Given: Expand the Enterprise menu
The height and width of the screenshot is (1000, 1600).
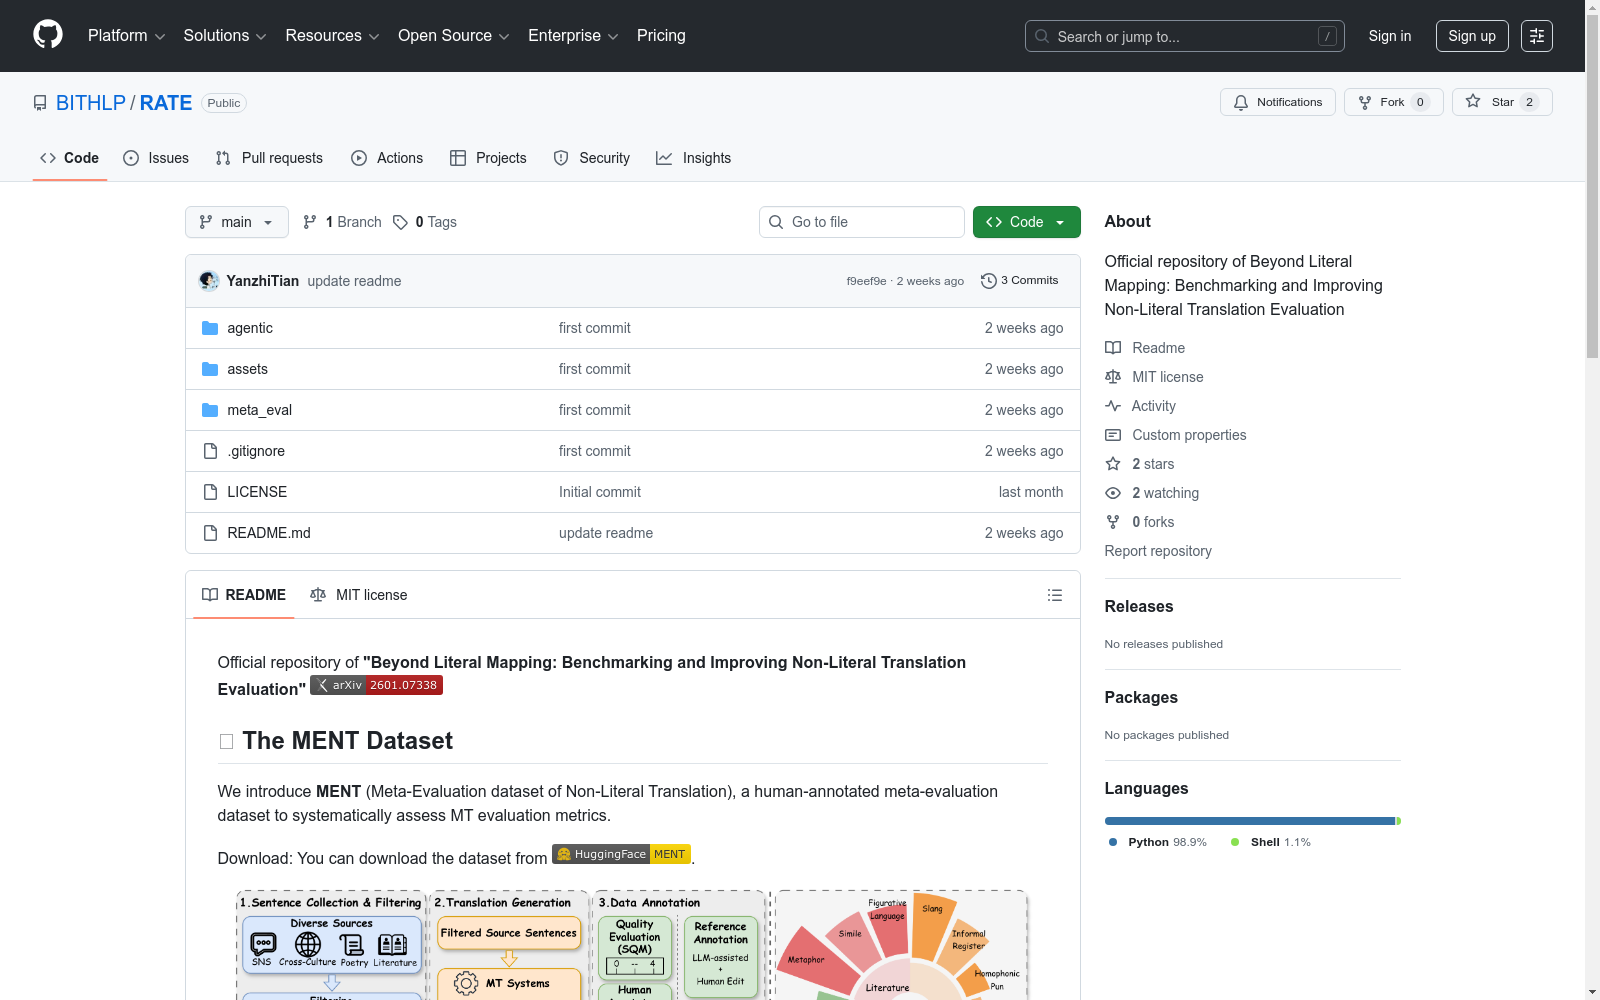Looking at the screenshot, I should (x=573, y=36).
